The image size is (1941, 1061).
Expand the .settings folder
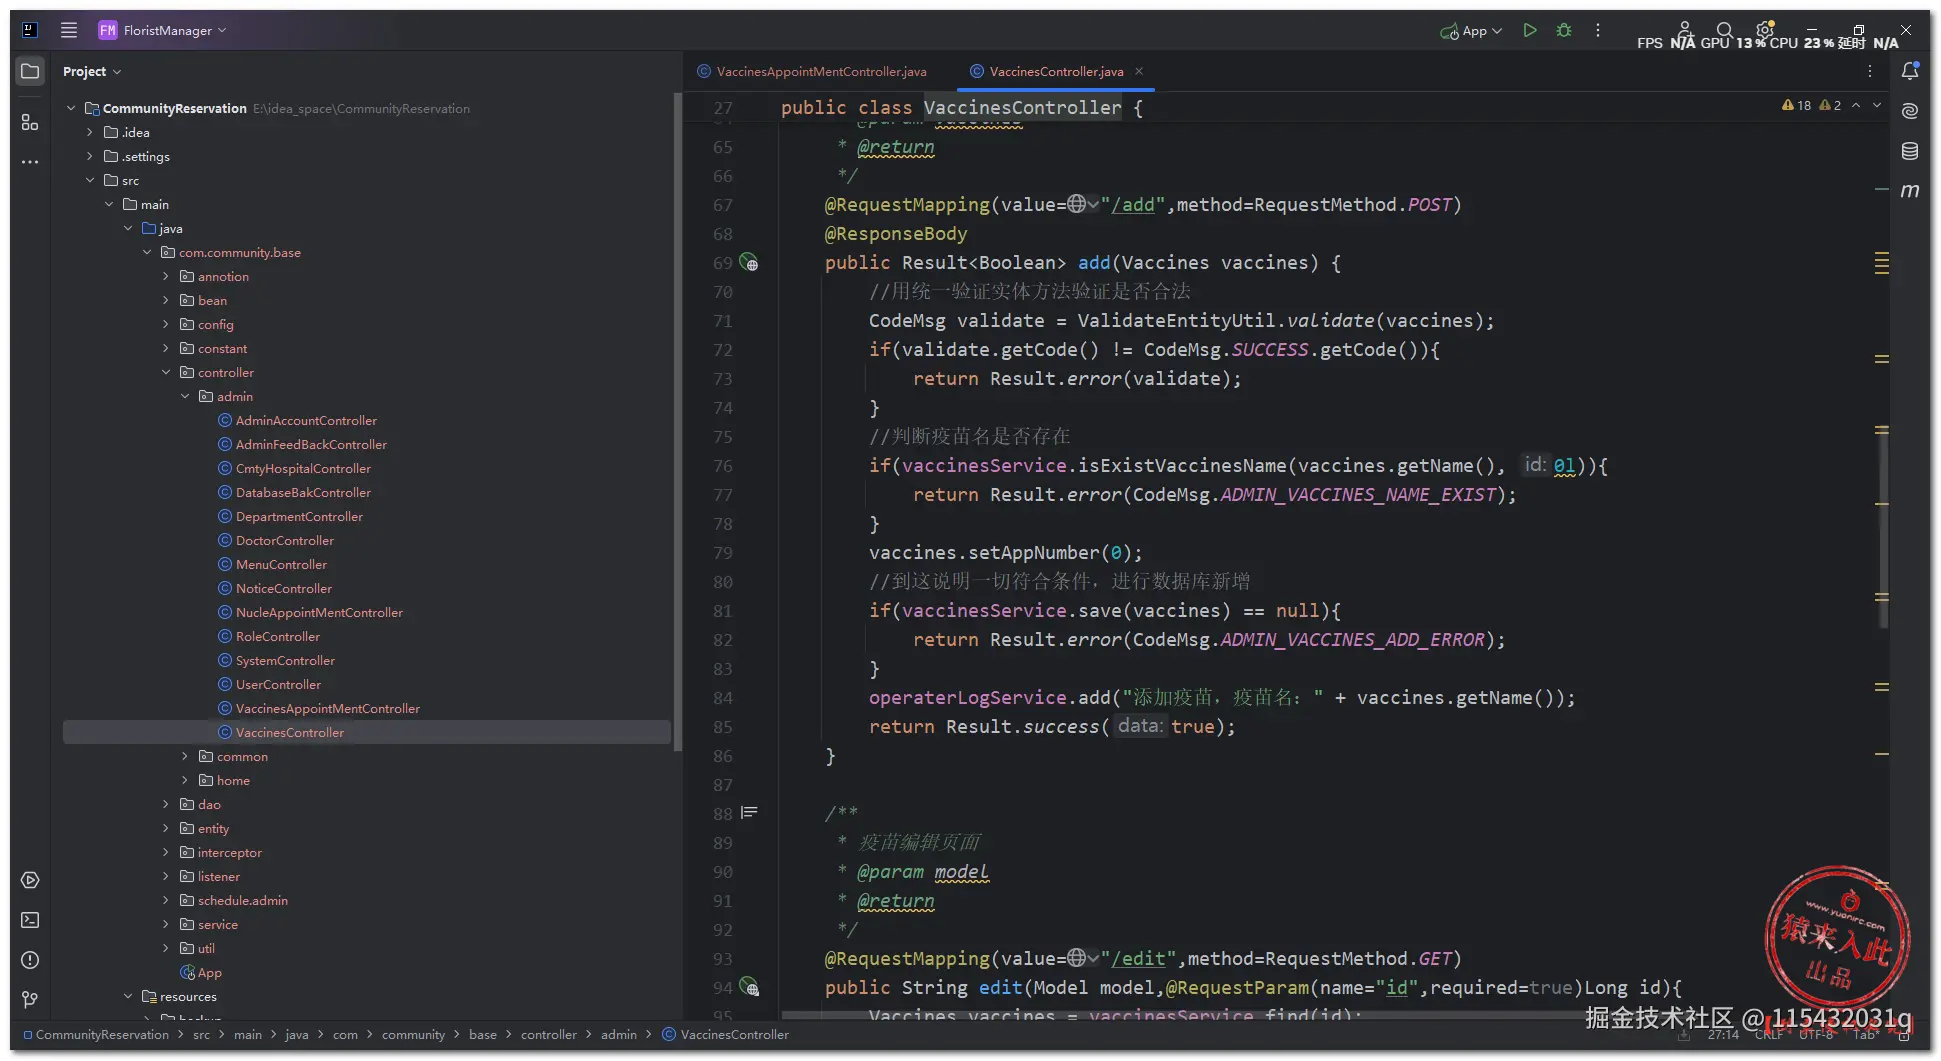[90, 156]
